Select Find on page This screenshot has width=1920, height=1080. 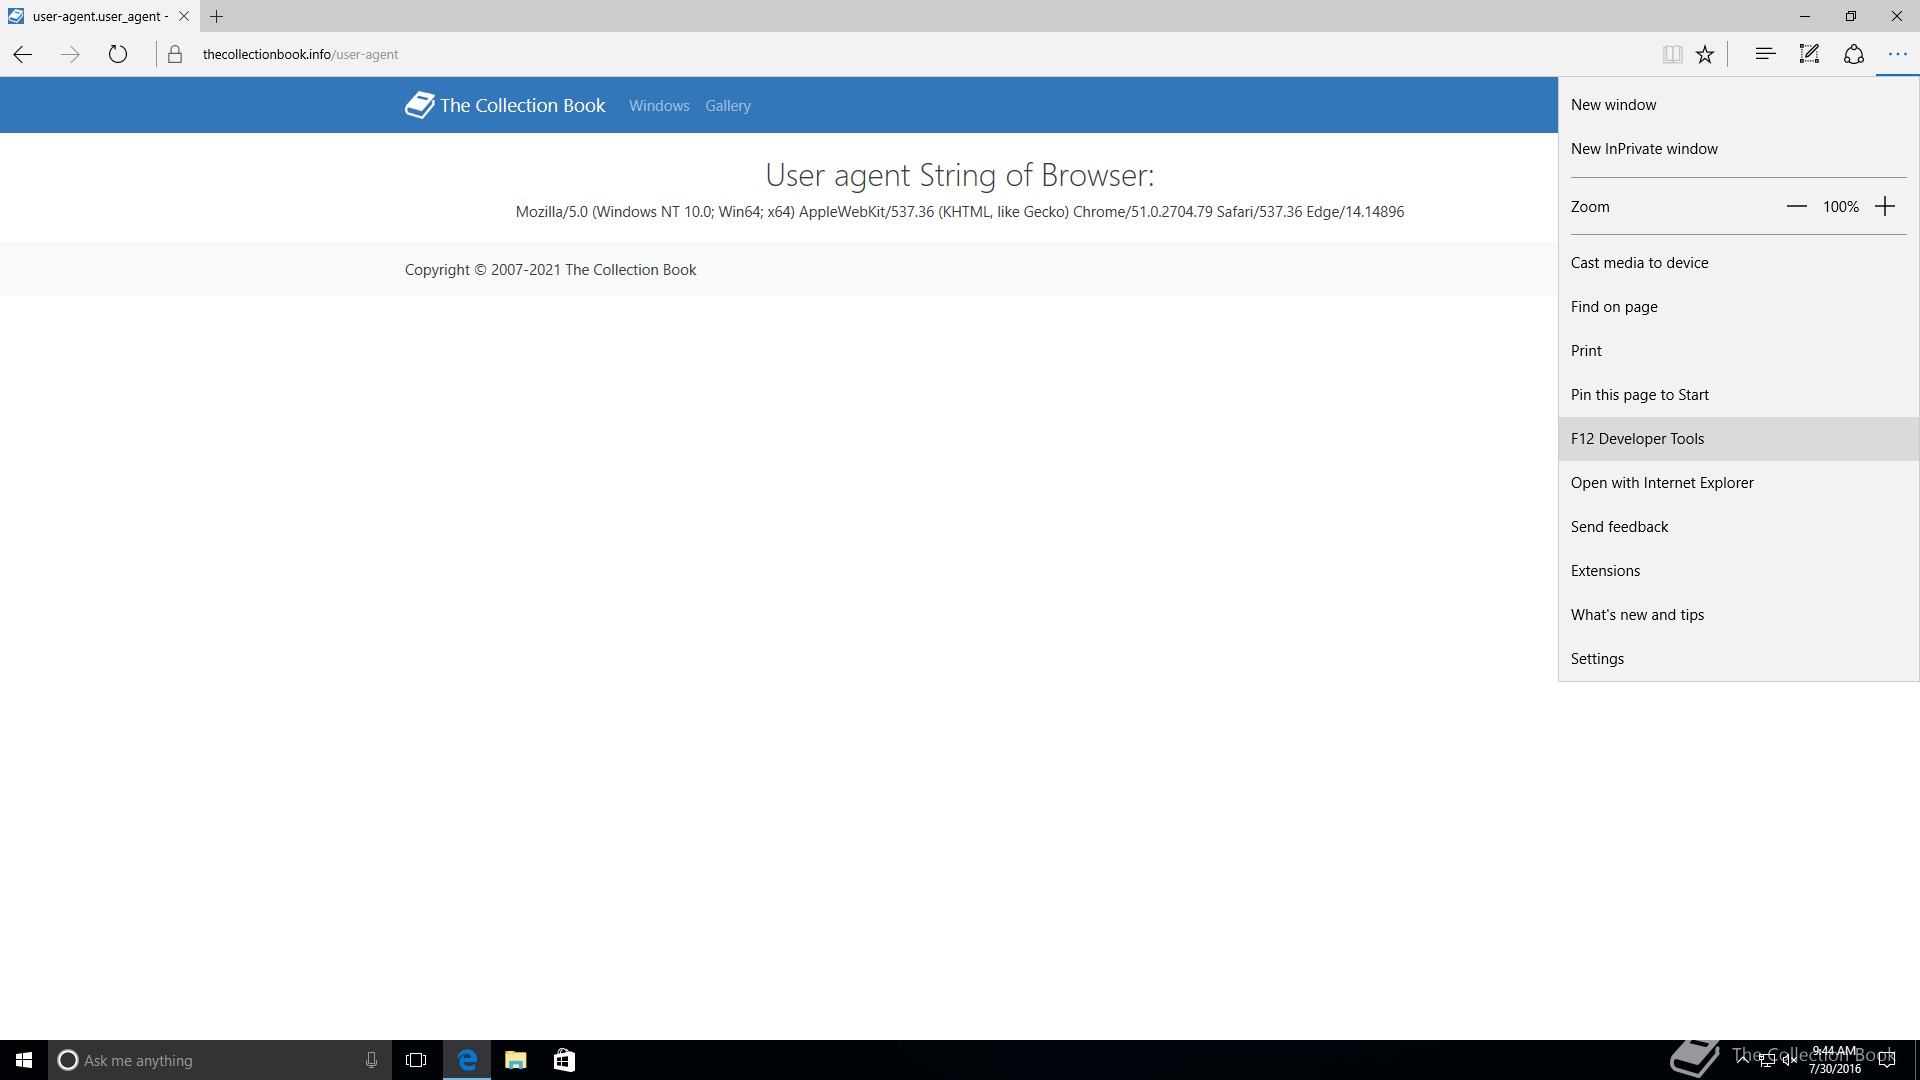coord(1738,307)
